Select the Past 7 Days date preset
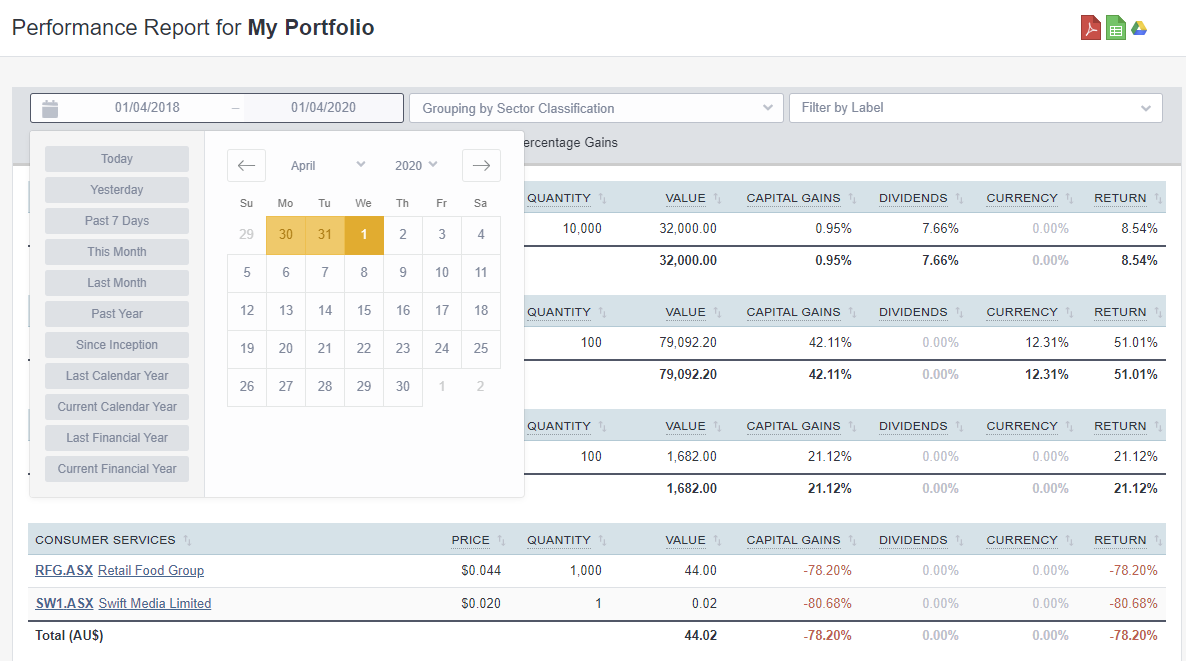 pyautogui.click(x=116, y=220)
